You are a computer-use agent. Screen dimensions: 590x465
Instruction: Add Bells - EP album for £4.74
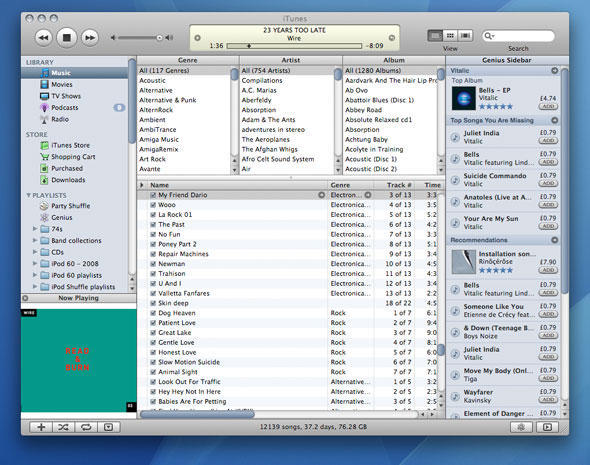[548, 106]
